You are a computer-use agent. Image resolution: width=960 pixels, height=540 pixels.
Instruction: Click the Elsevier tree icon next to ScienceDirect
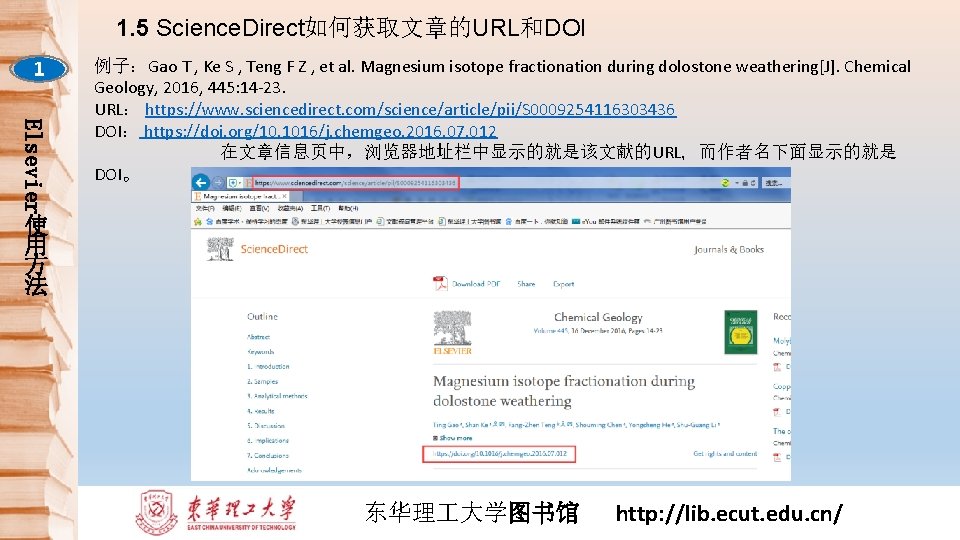tap(220, 249)
